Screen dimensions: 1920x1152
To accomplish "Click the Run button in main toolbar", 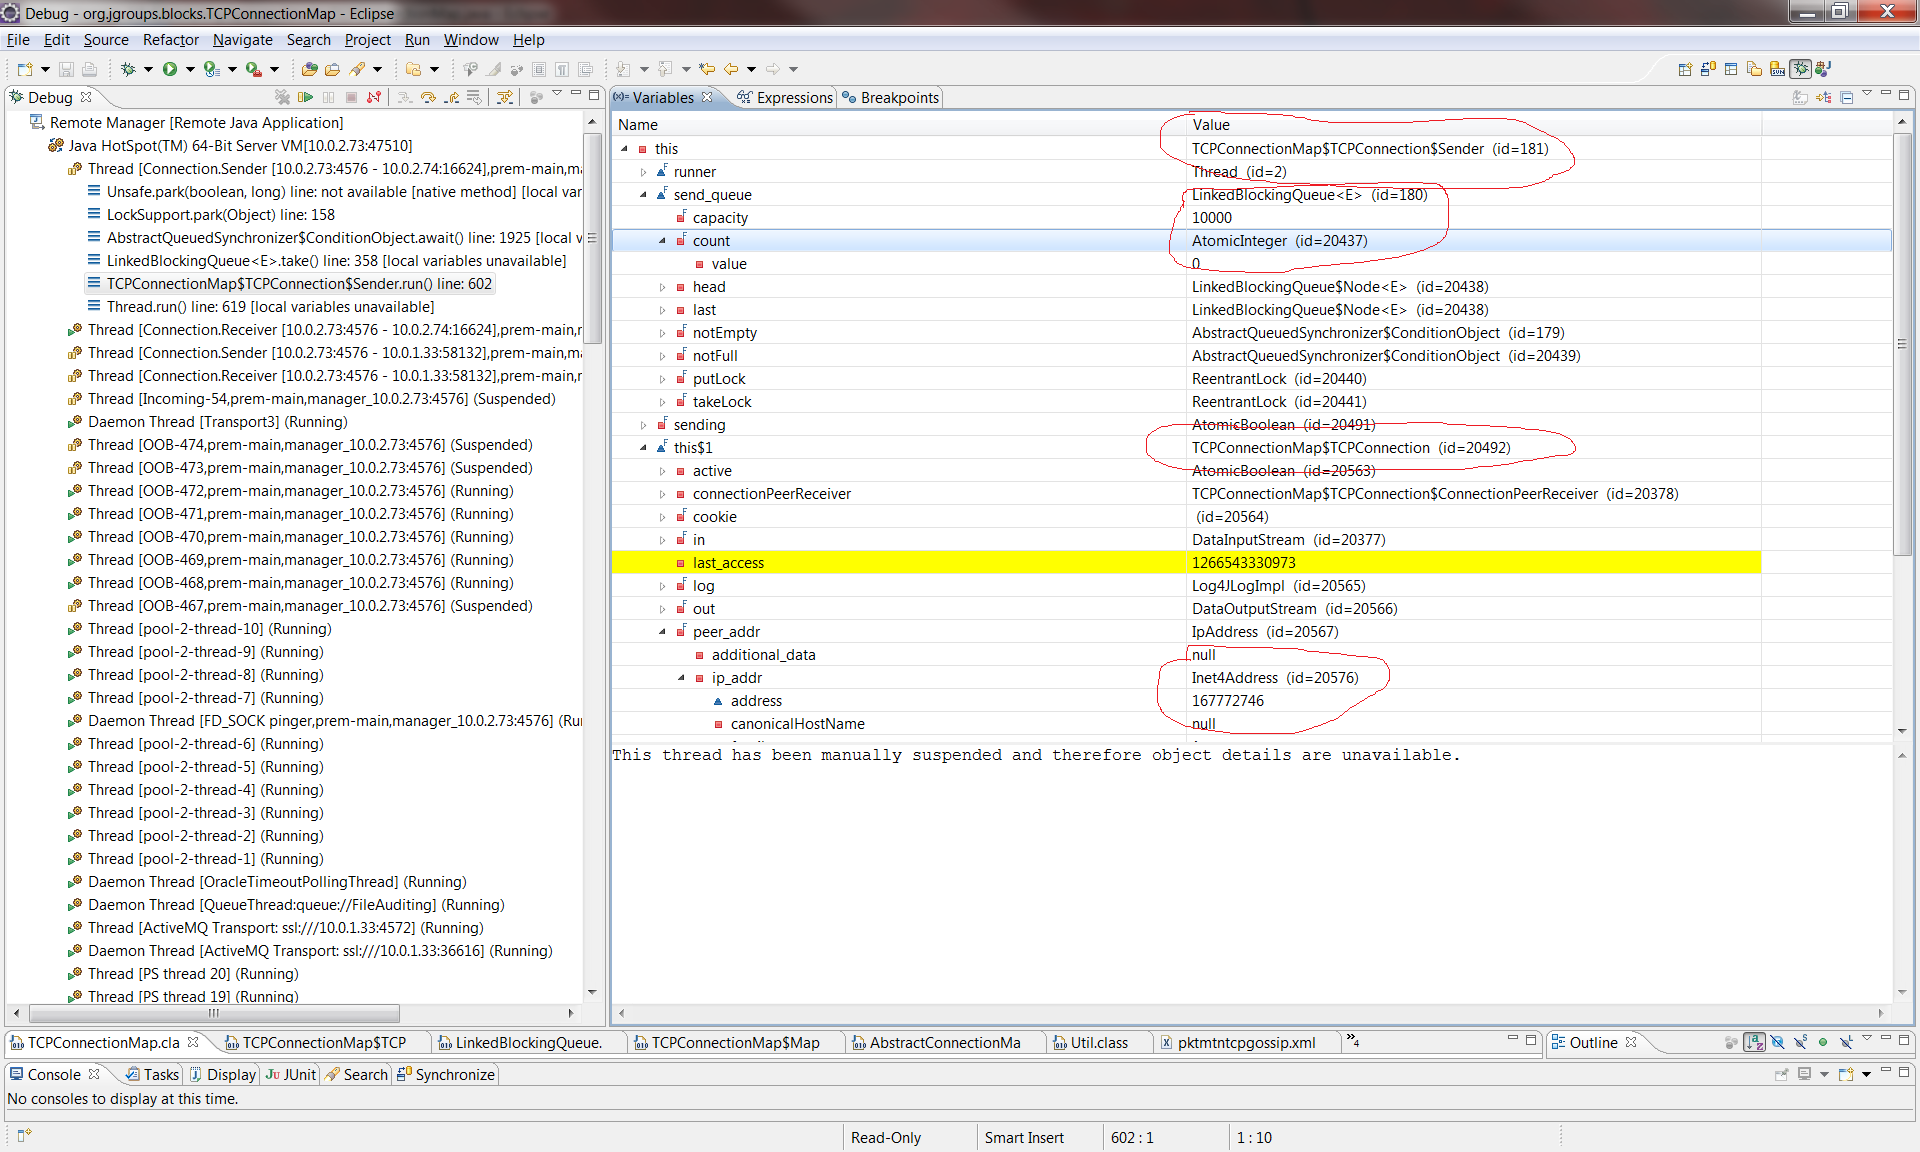I will (170, 69).
